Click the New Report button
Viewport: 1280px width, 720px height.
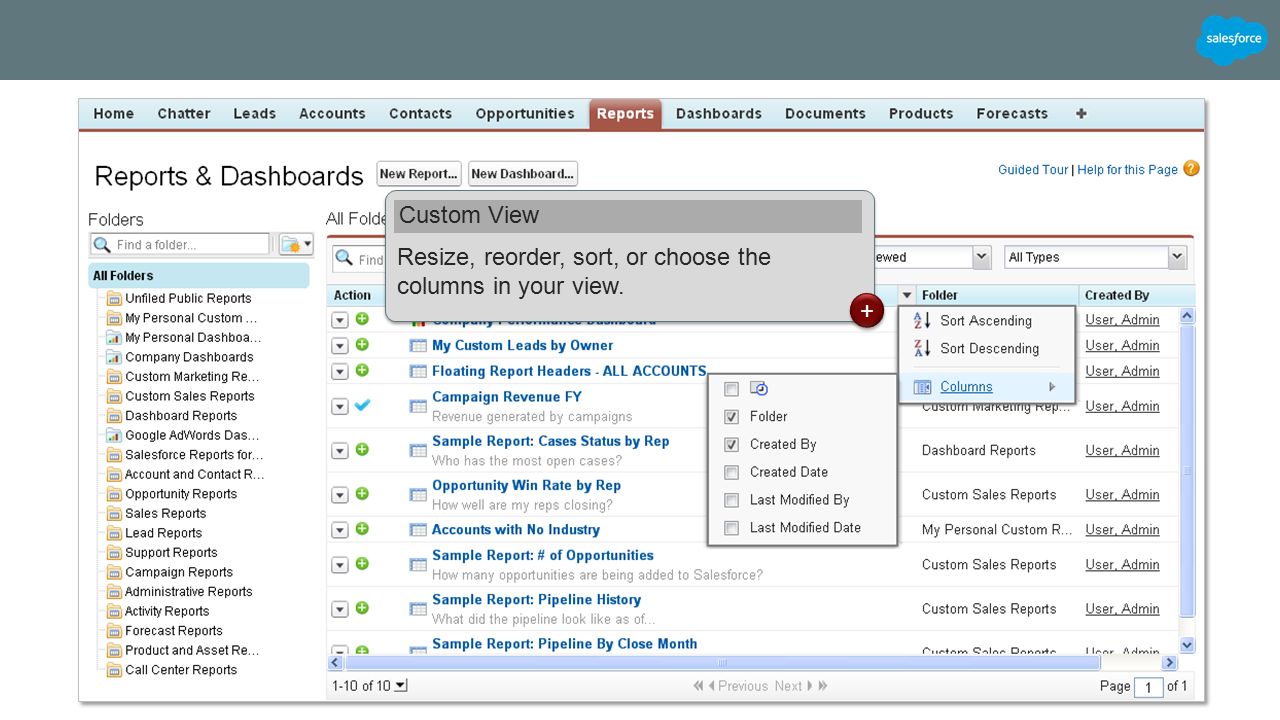[419, 174]
